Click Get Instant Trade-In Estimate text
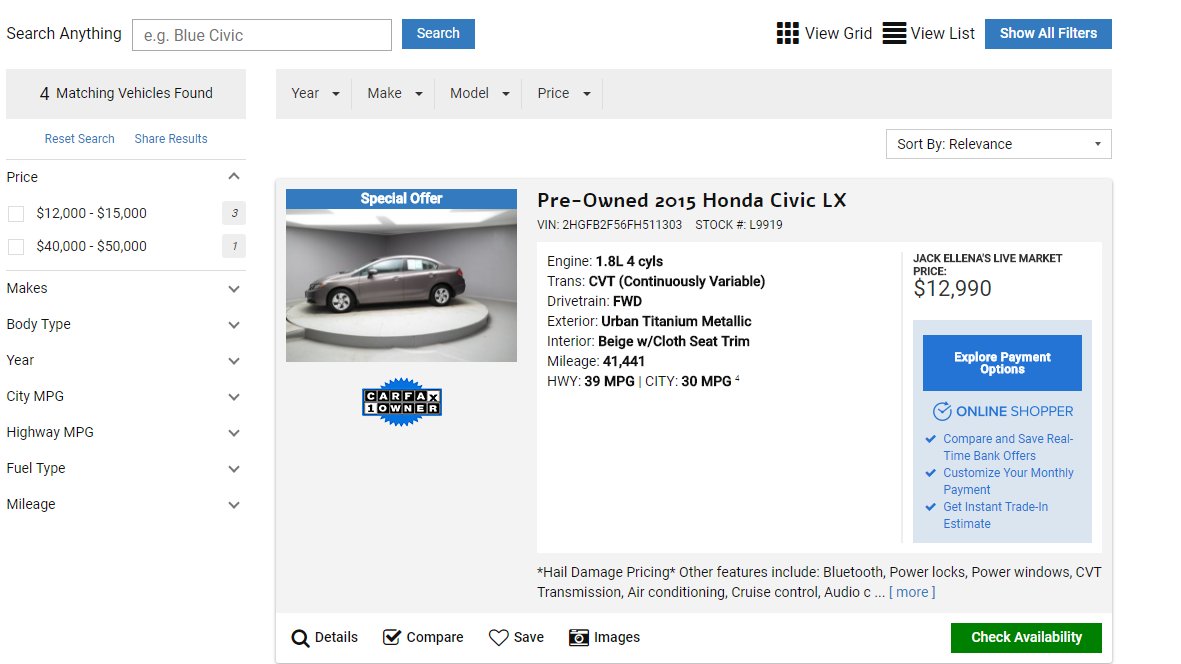 [995, 515]
